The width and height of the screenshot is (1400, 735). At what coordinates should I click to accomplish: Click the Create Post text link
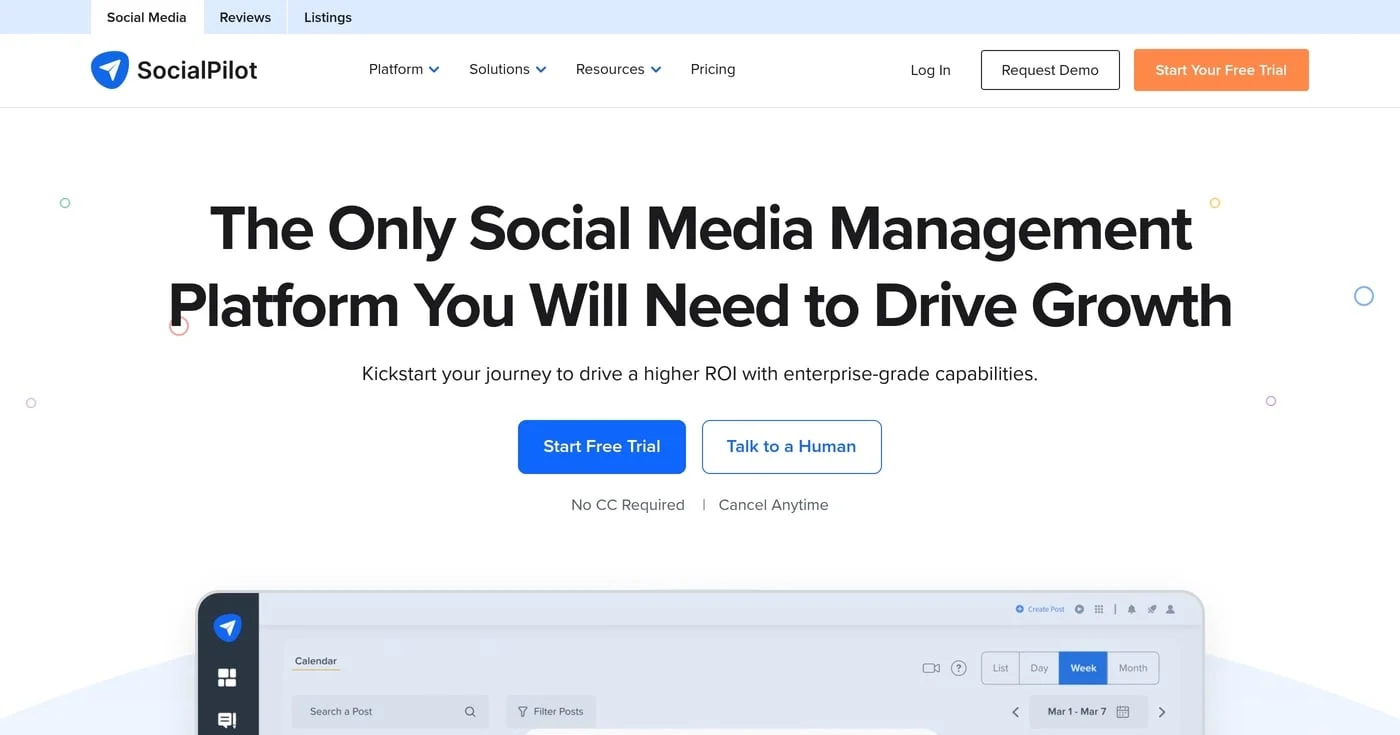(x=1046, y=609)
